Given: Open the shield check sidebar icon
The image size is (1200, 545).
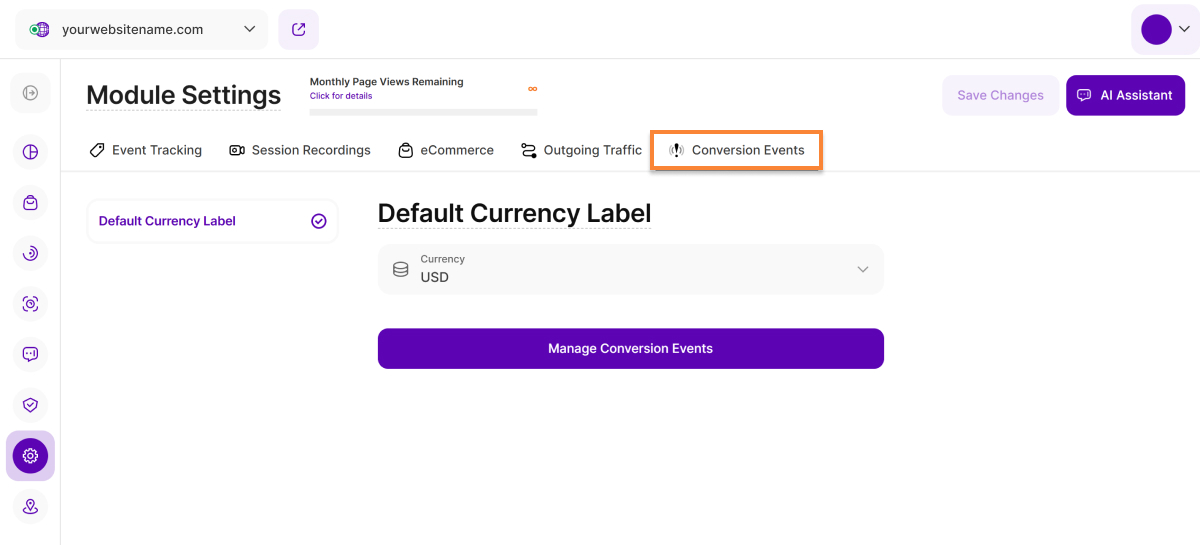Looking at the screenshot, I should tap(30, 404).
